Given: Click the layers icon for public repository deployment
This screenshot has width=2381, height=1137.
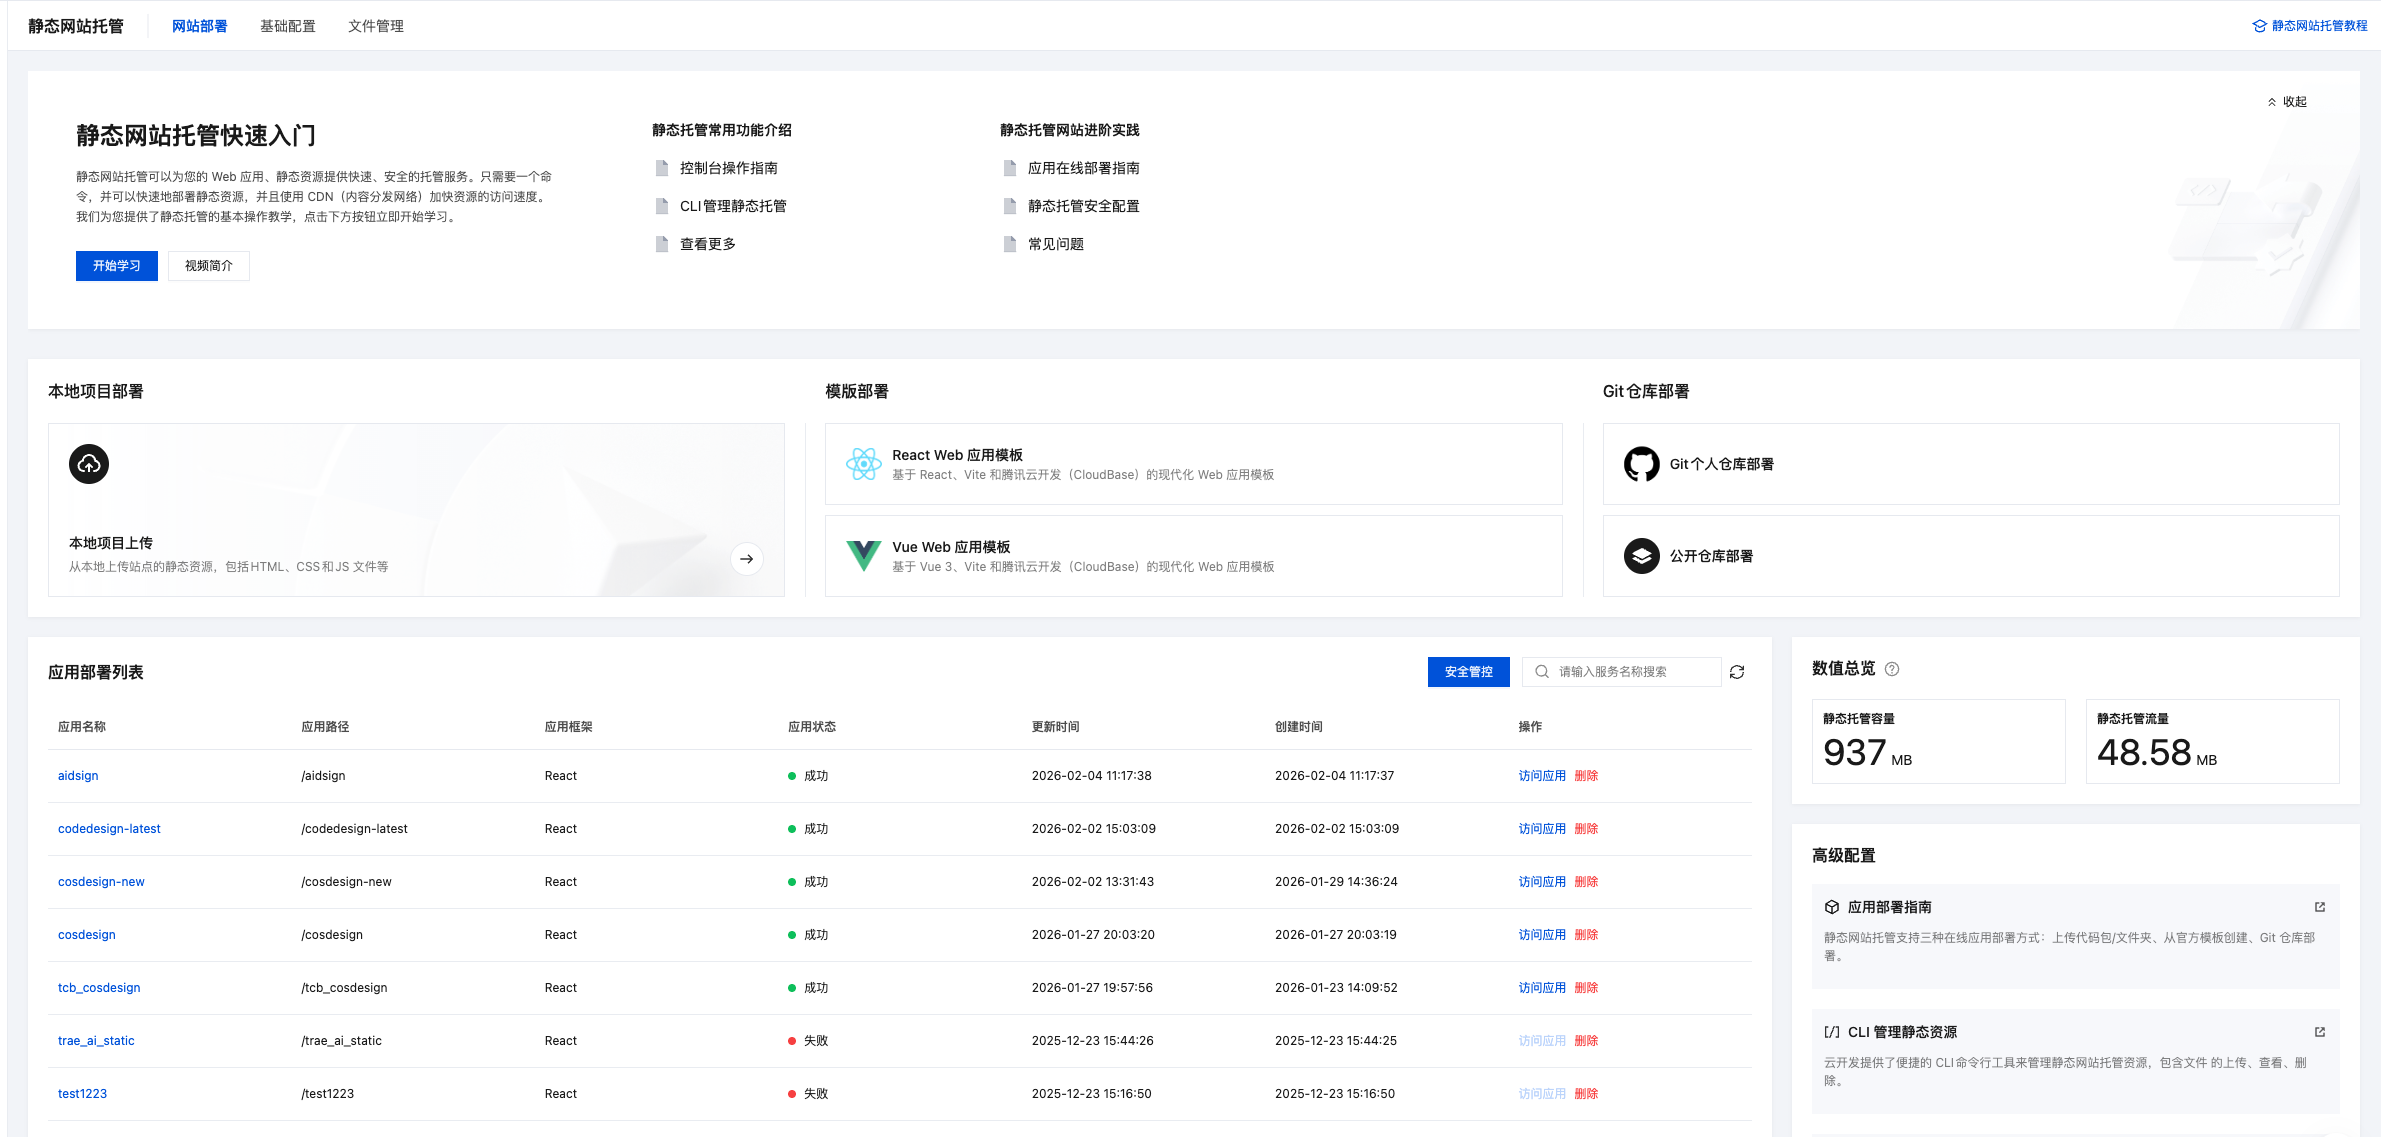Looking at the screenshot, I should click(x=1641, y=556).
